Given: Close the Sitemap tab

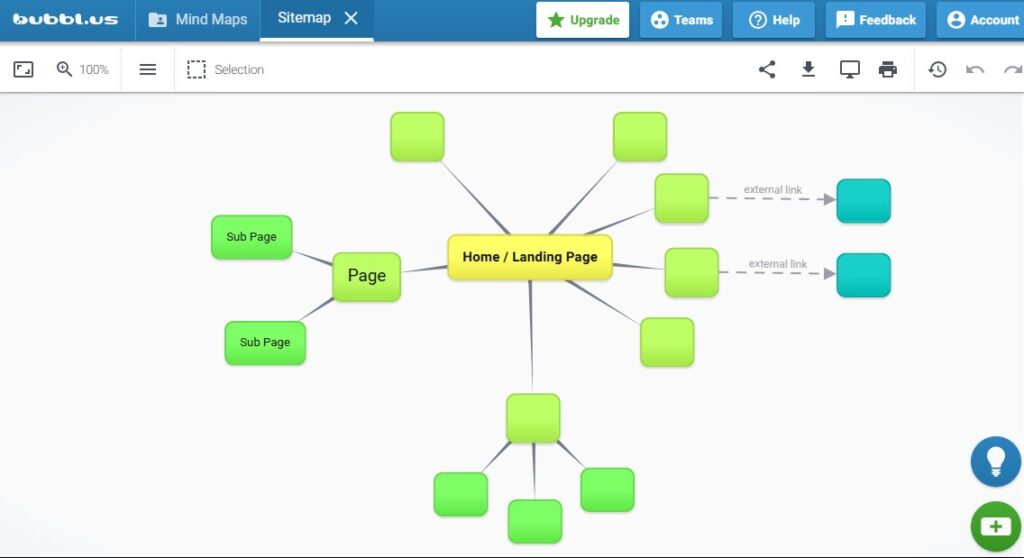Looking at the screenshot, I should (x=351, y=18).
